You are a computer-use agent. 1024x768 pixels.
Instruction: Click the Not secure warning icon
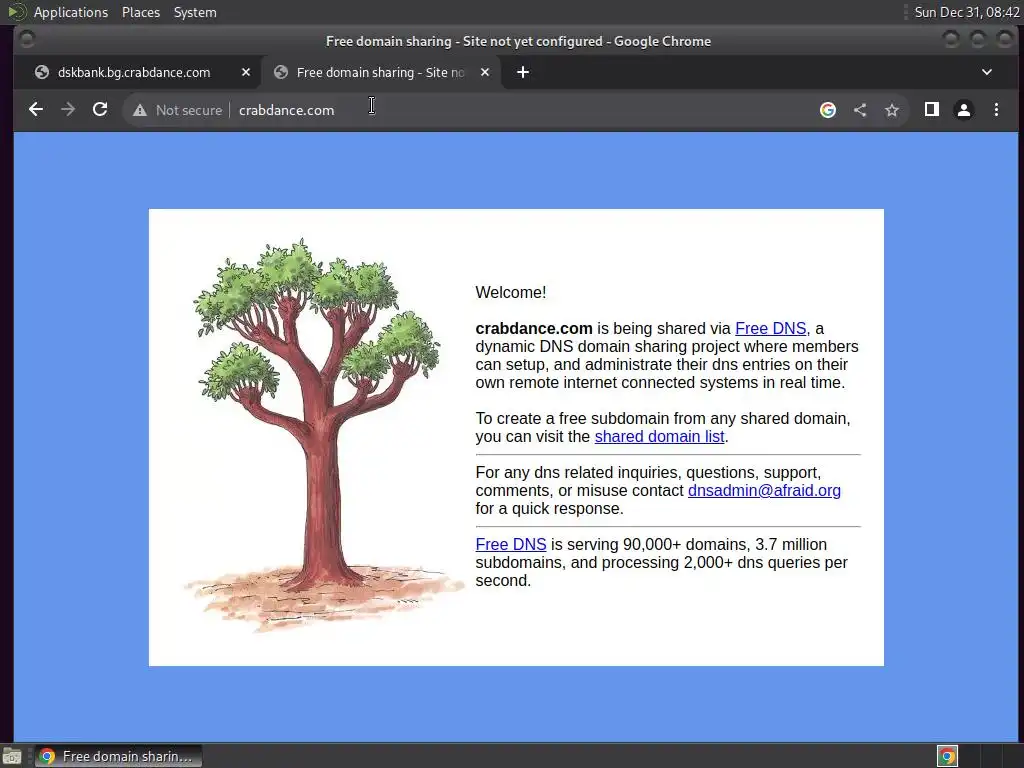pyautogui.click(x=140, y=110)
